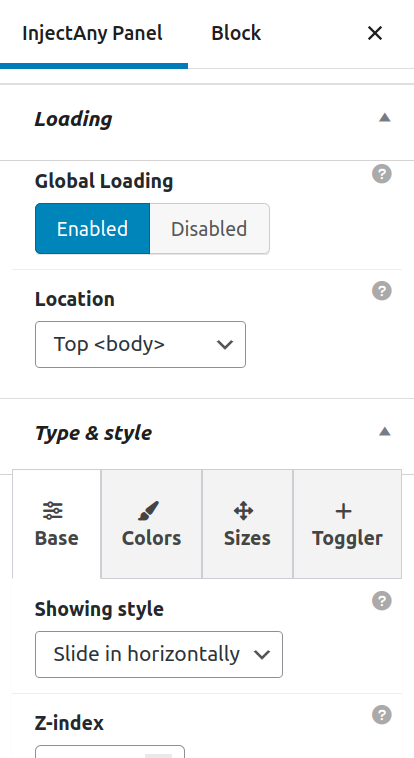Open the help tooltip for Showing style

pos(382,601)
